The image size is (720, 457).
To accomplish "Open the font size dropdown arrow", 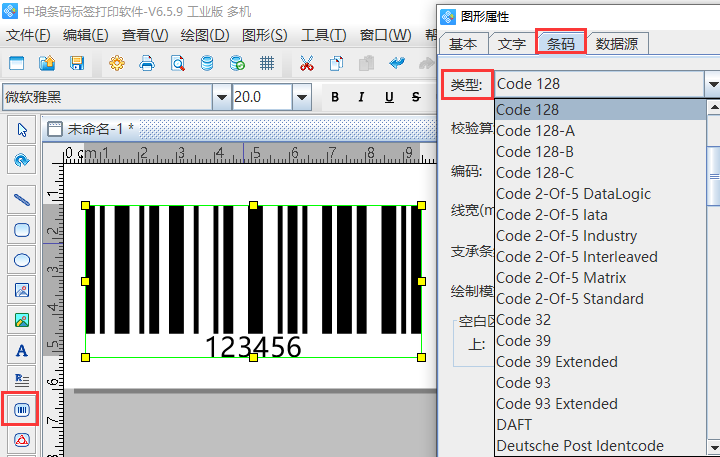I will [302, 97].
